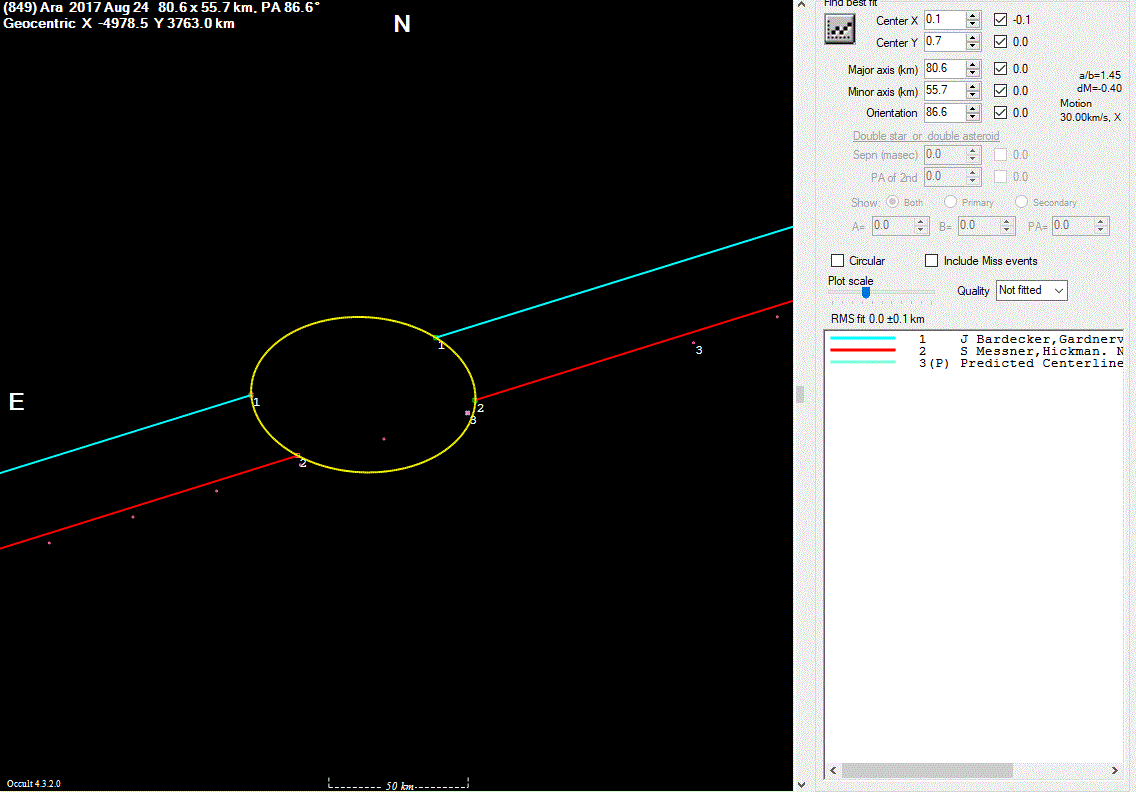1136x792 pixels.
Task: Click the Center Y value field
Action: [x=945, y=41]
